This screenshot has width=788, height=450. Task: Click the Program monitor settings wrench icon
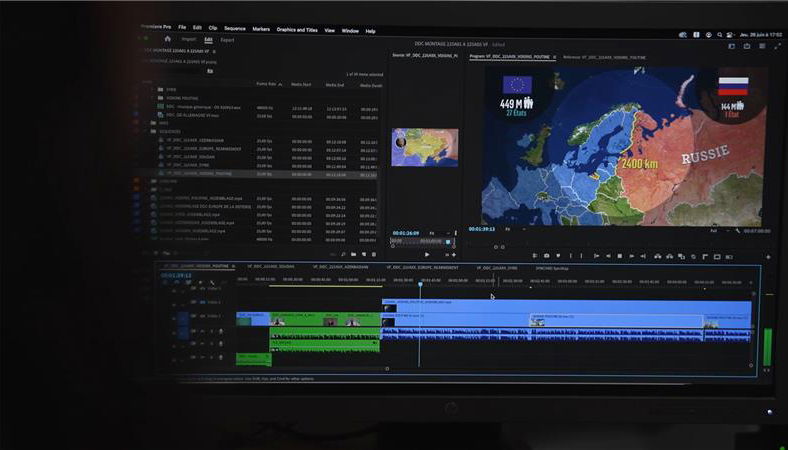pyautogui.click(x=738, y=229)
